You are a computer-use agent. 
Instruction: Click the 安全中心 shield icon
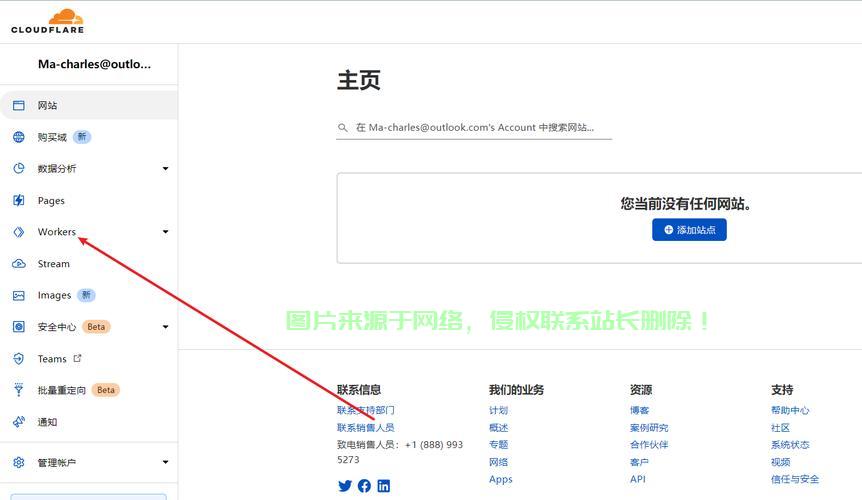pos(19,327)
